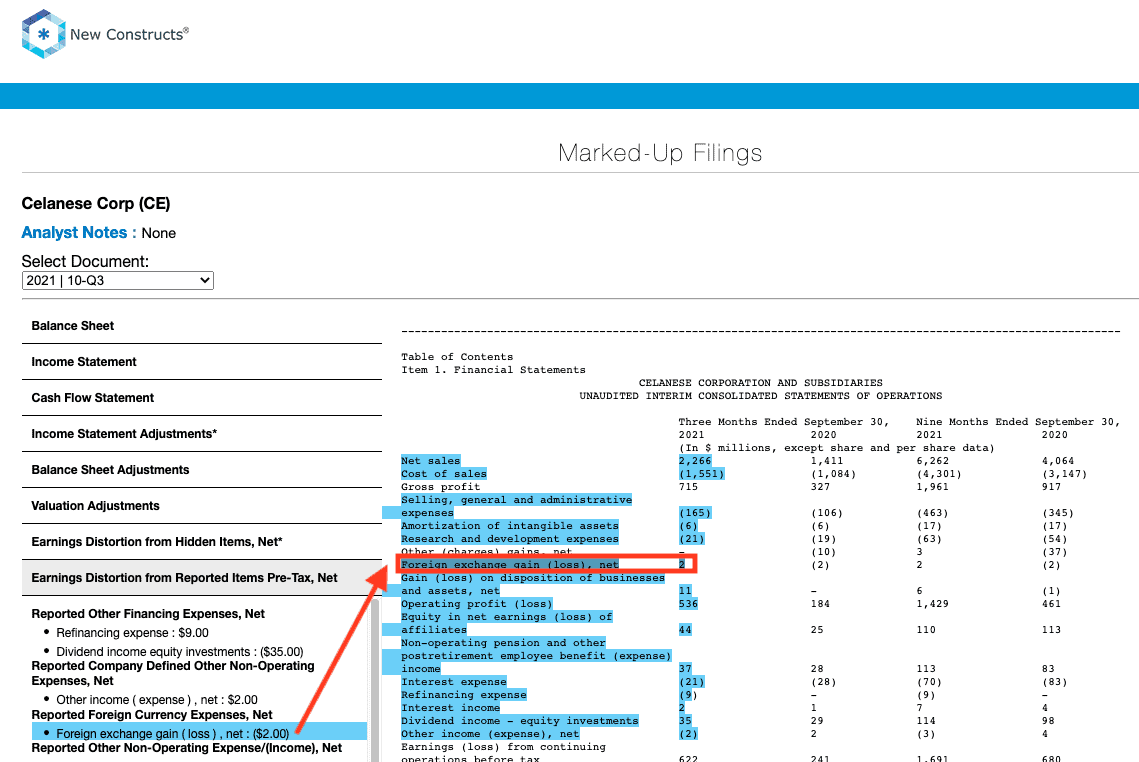
Task: Click Table of Contents text in filing
Action: pos(457,357)
